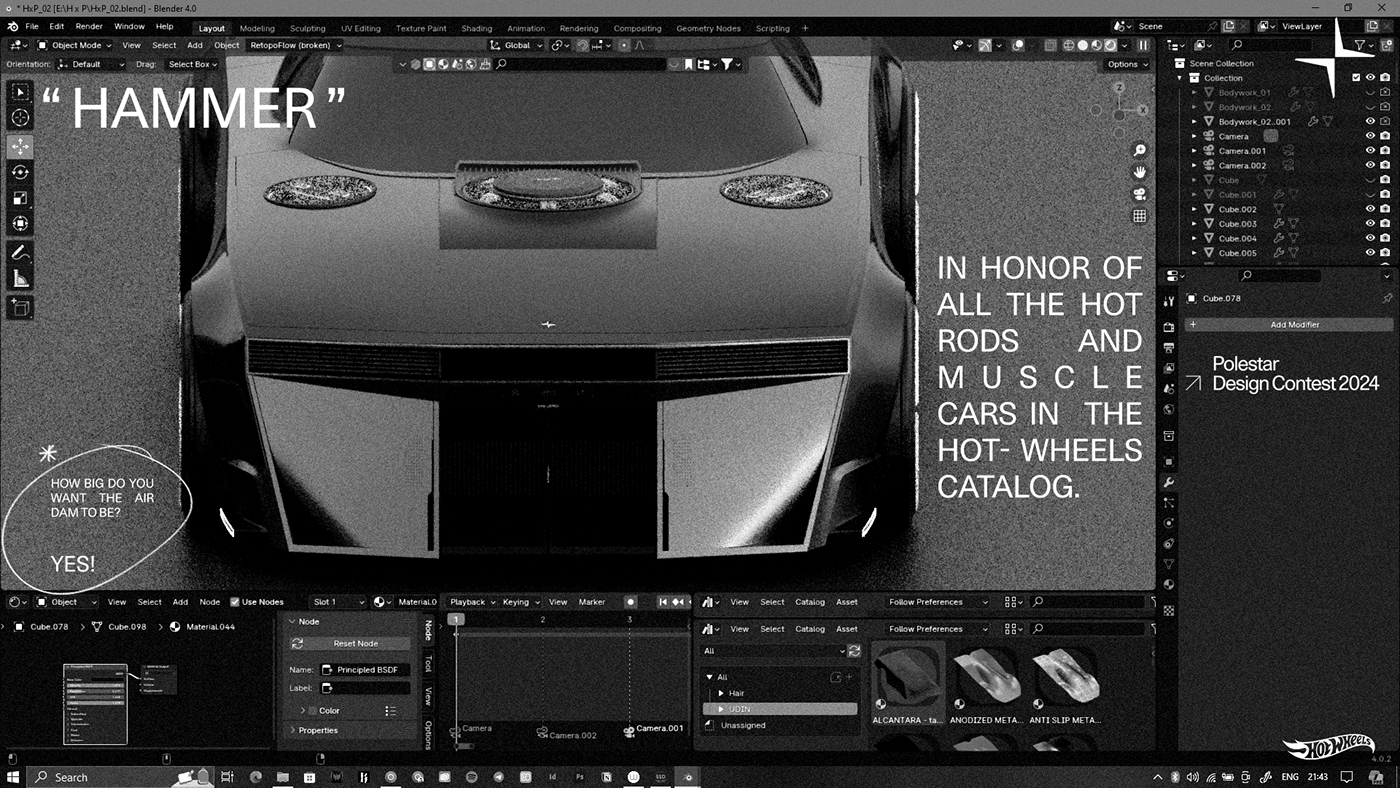This screenshot has height=788, width=1400.
Task: Open the viewport Options dropdown
Action: point(1127,64)
